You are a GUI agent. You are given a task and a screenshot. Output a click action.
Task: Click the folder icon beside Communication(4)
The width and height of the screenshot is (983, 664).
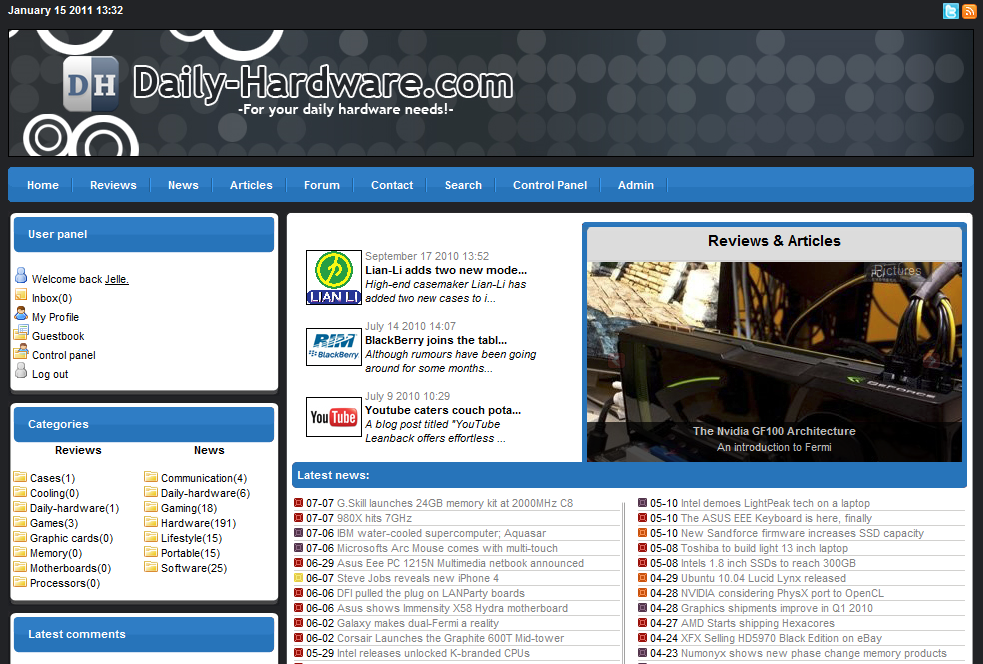pyautogui.click(x=151, y=477)
